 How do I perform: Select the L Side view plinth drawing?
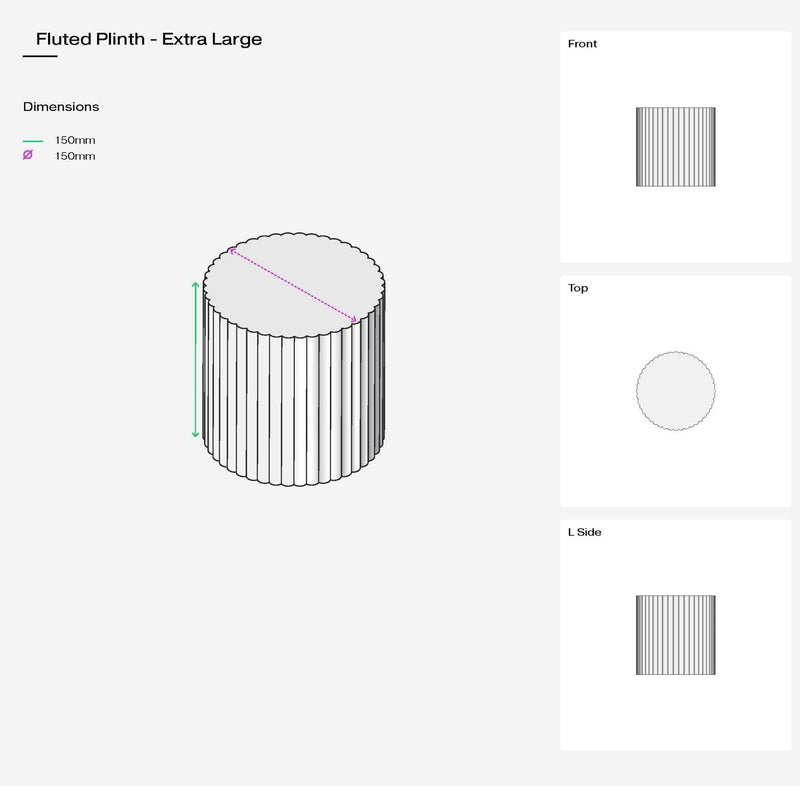pyautogui.click(x=675, y=634)
